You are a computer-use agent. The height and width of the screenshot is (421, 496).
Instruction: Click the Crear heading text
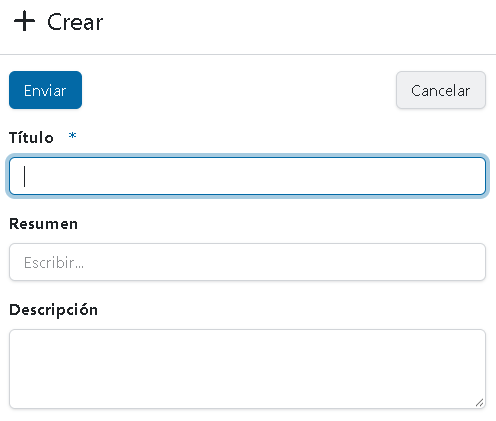tap(75, 22)
